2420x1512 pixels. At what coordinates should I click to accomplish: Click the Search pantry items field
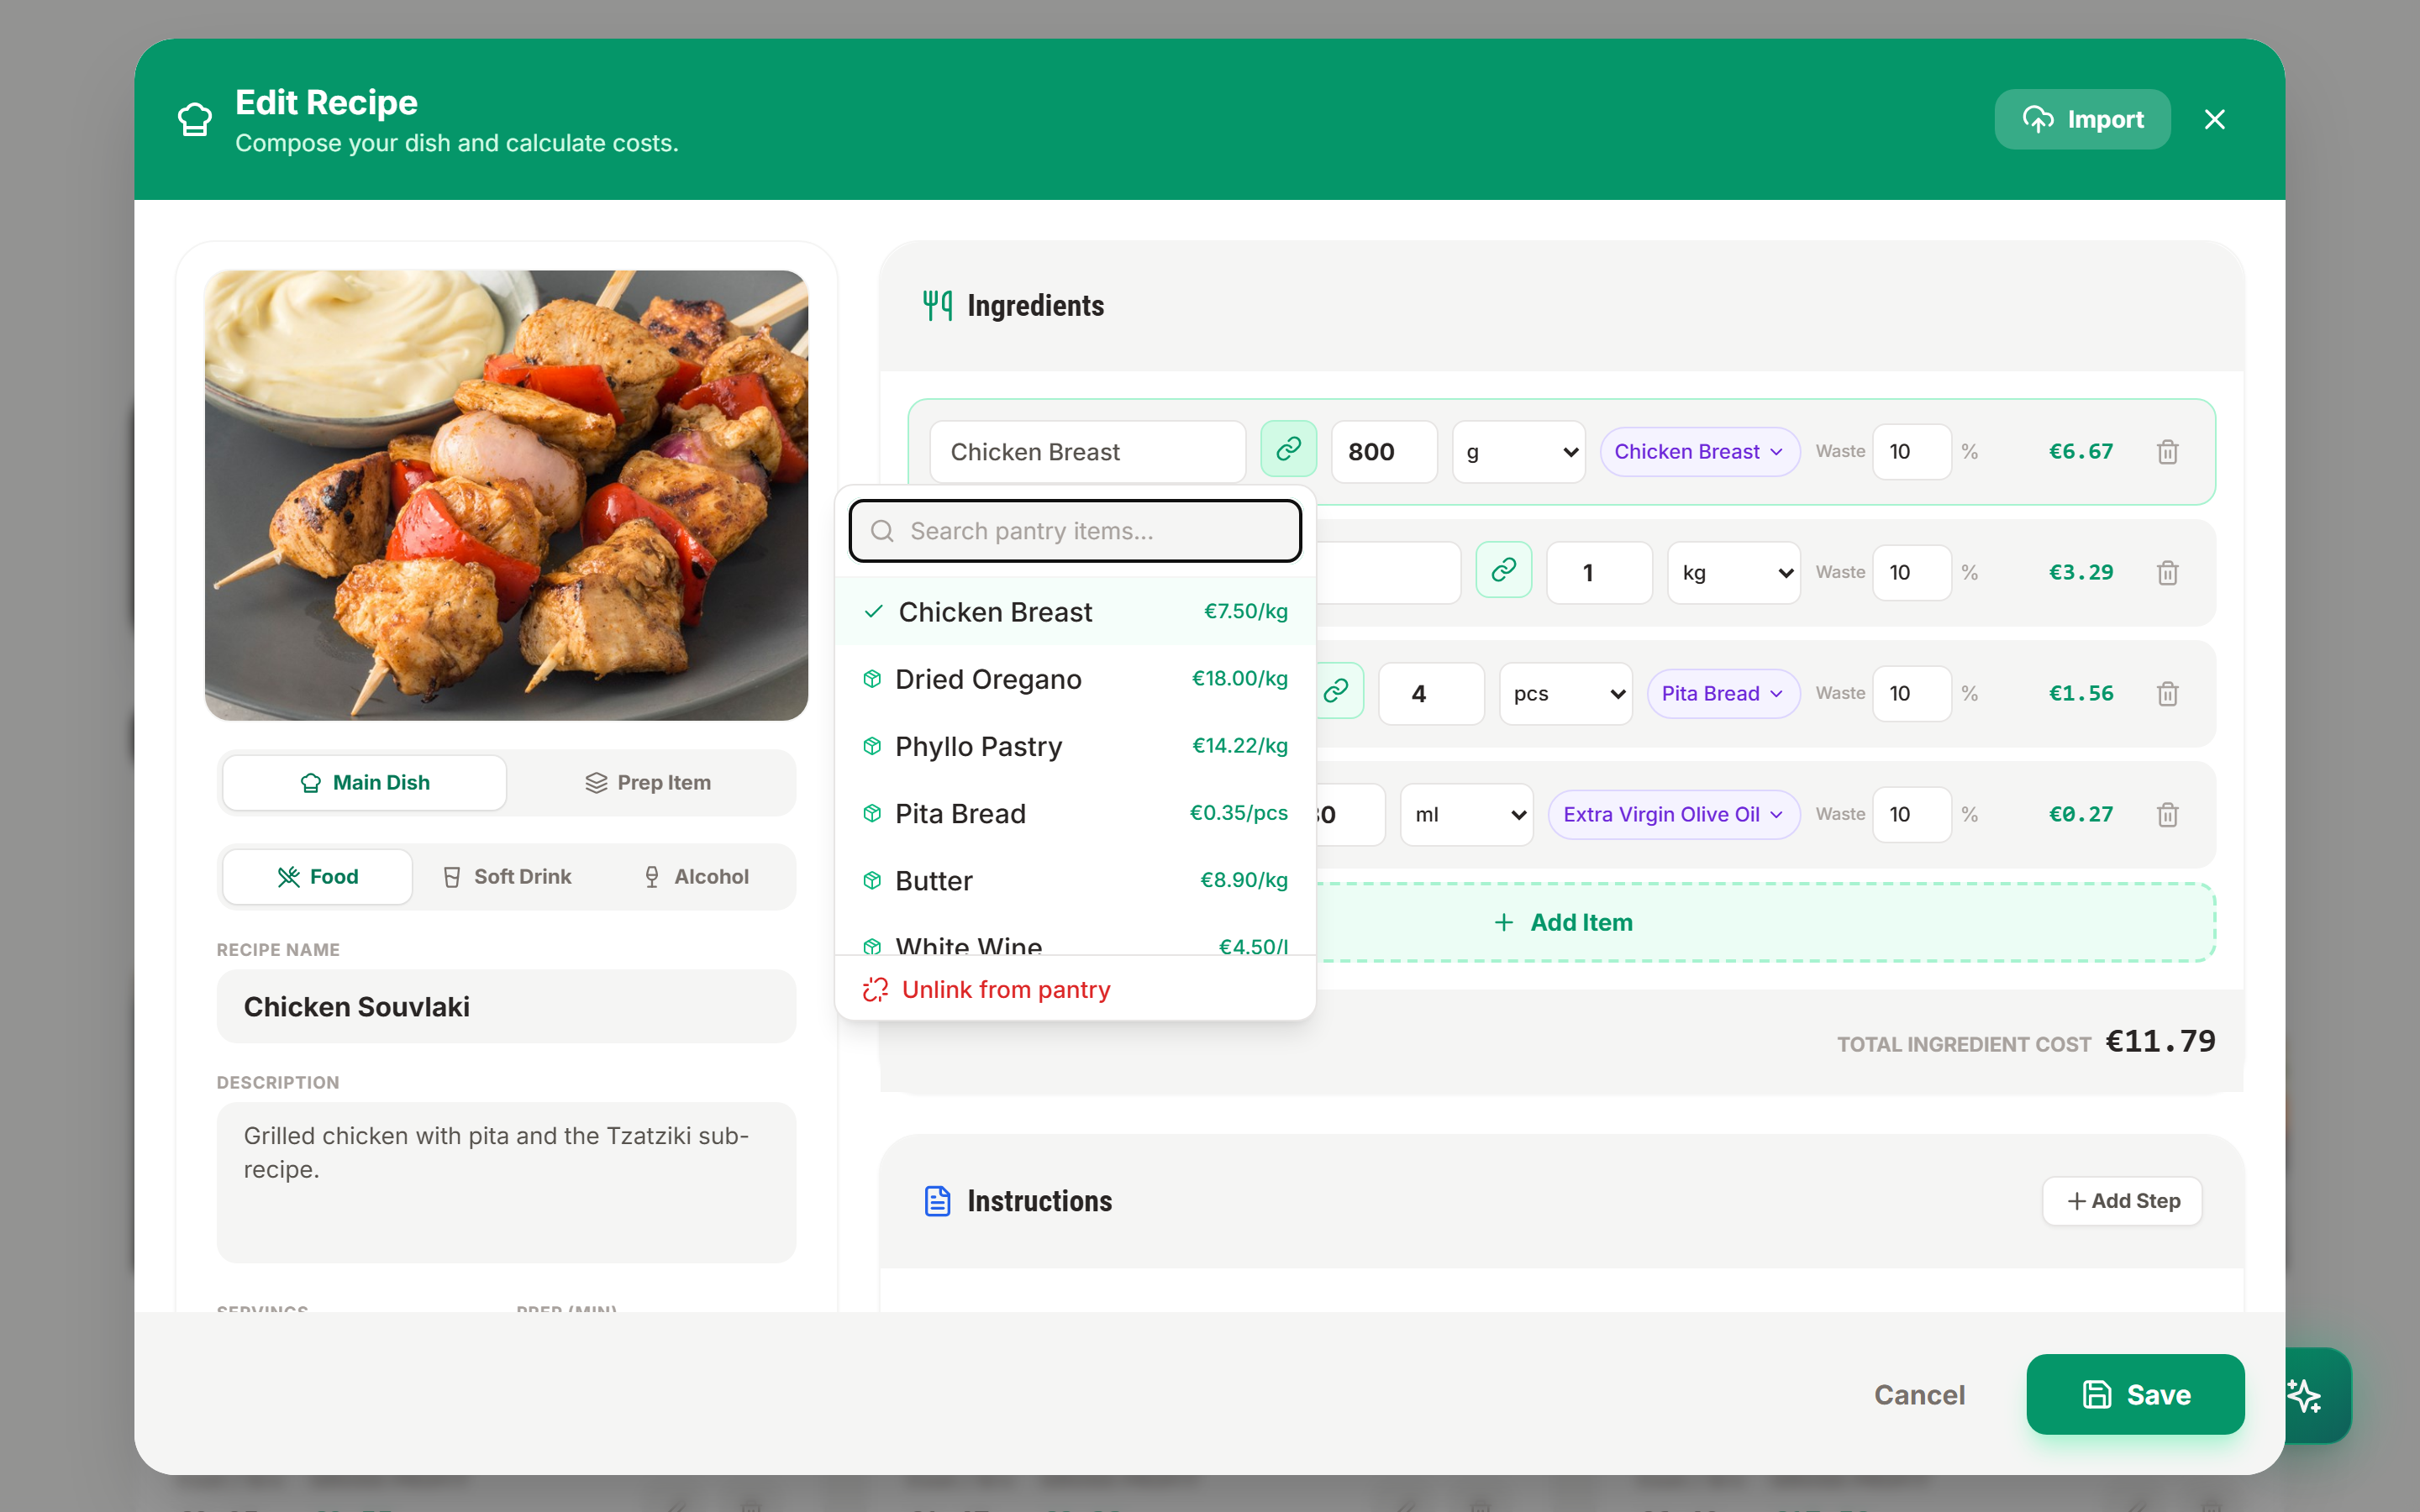1075,531
